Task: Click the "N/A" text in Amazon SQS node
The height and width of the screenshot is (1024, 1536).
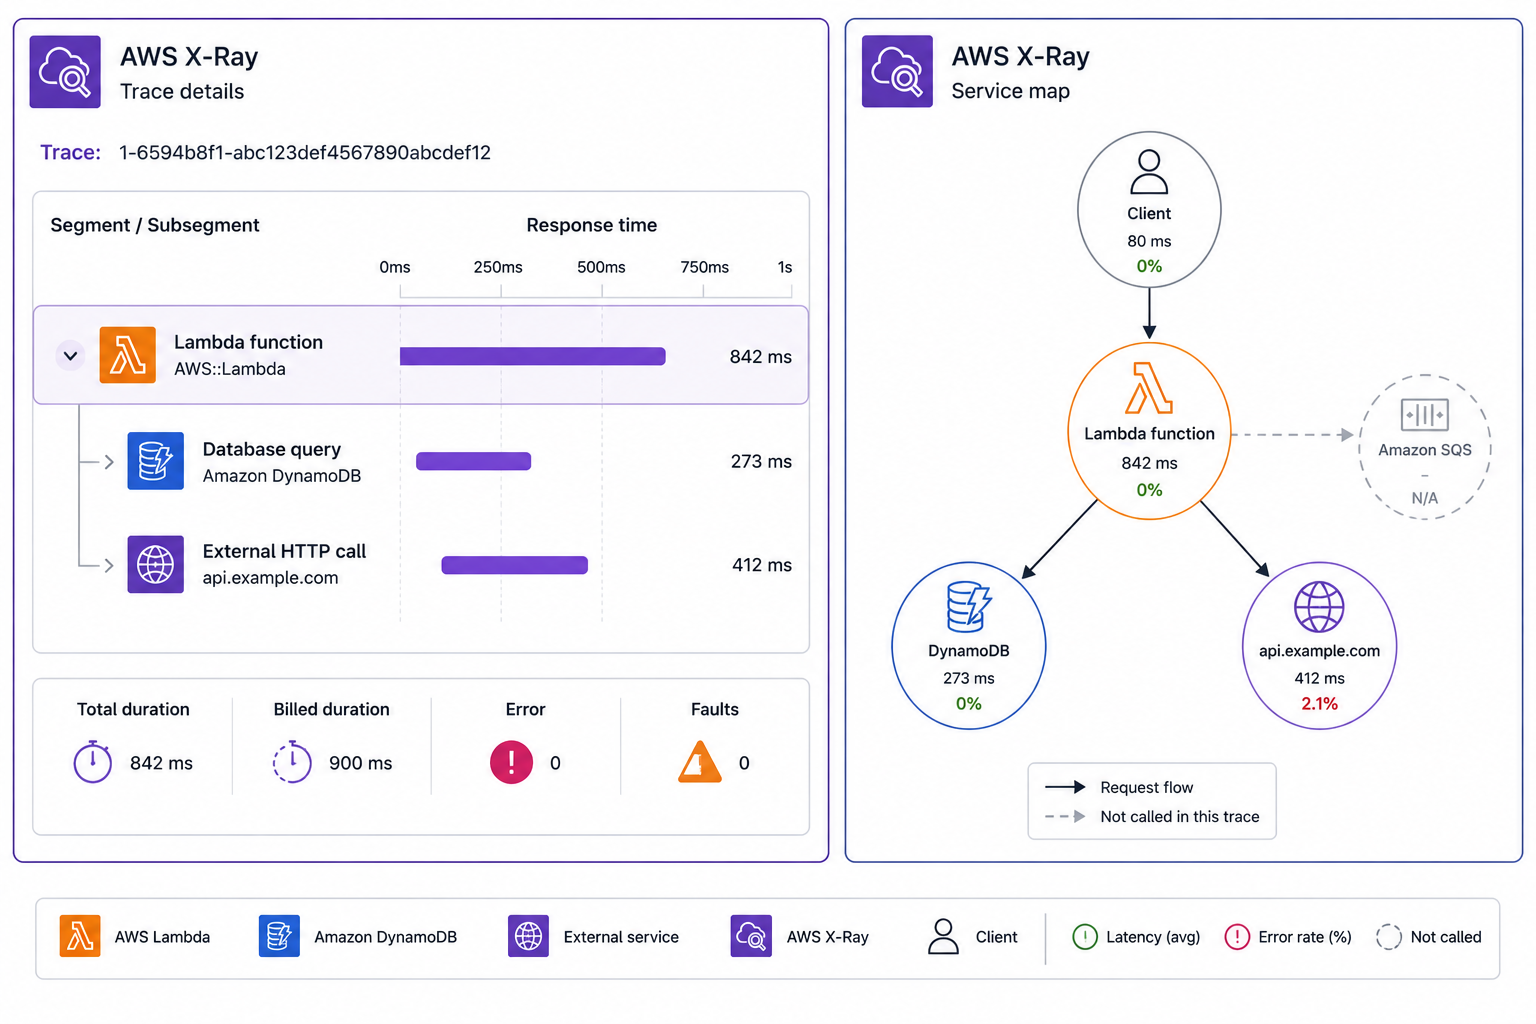Action: [1425, 498]
